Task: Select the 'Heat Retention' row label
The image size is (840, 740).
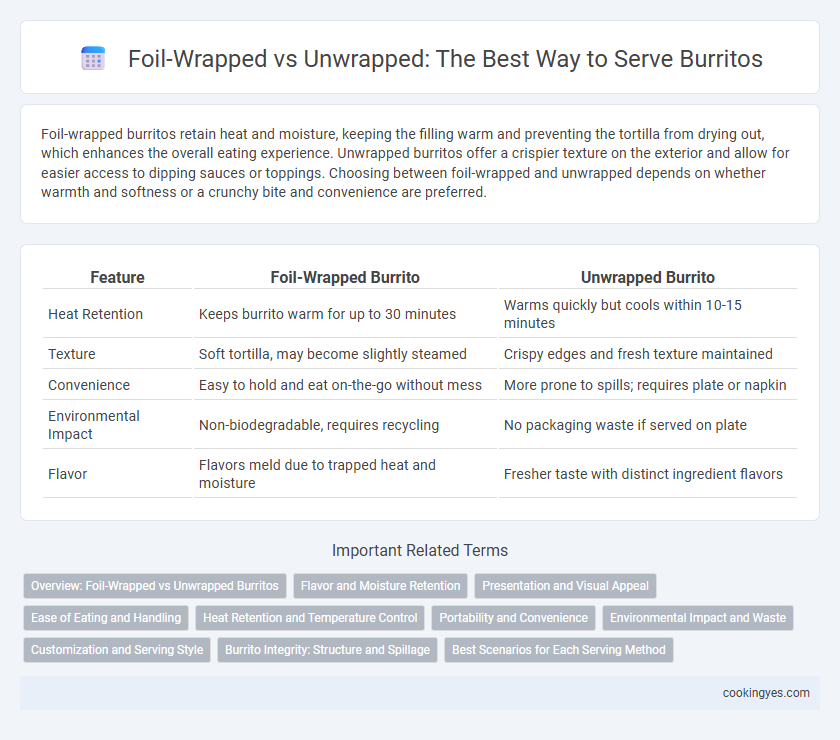Action: point(95,314)
